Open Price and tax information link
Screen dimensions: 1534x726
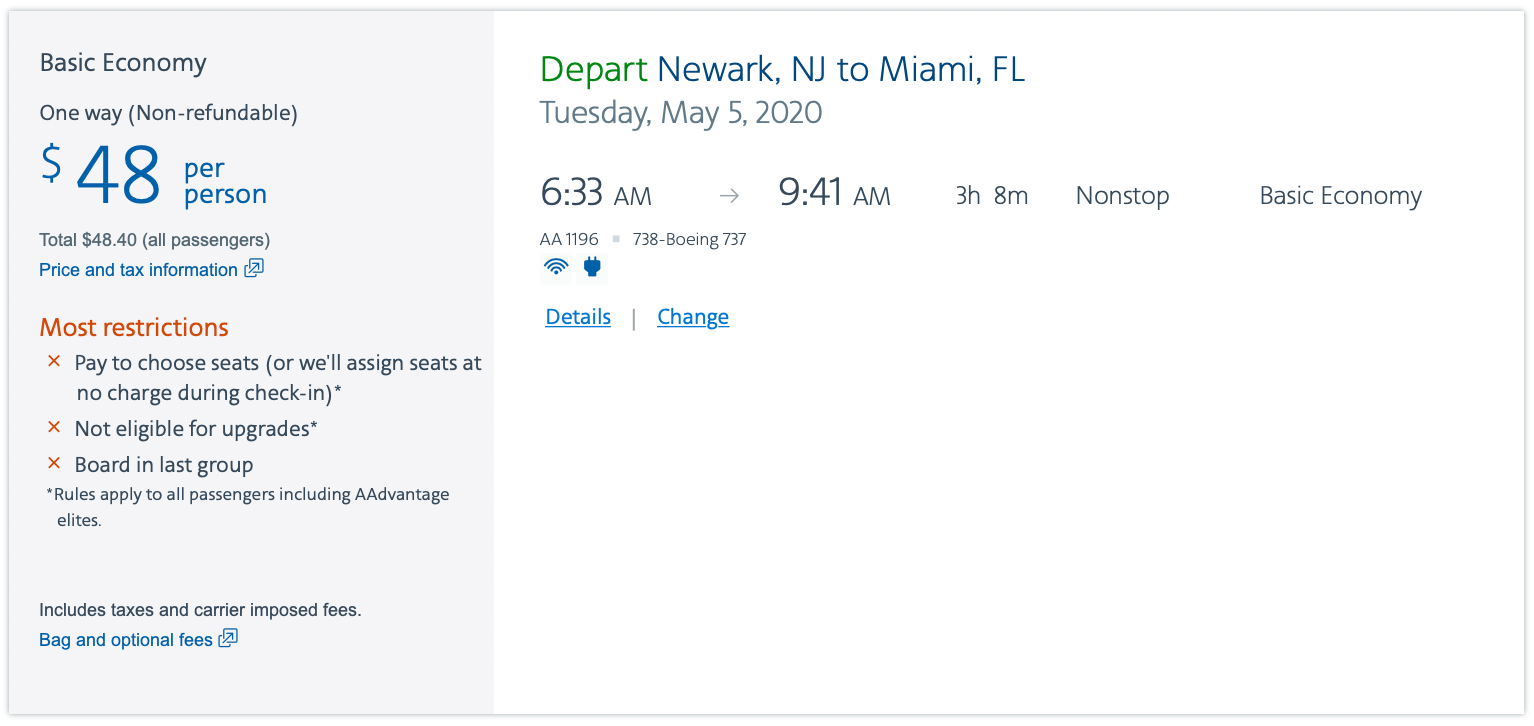[138, 270]
